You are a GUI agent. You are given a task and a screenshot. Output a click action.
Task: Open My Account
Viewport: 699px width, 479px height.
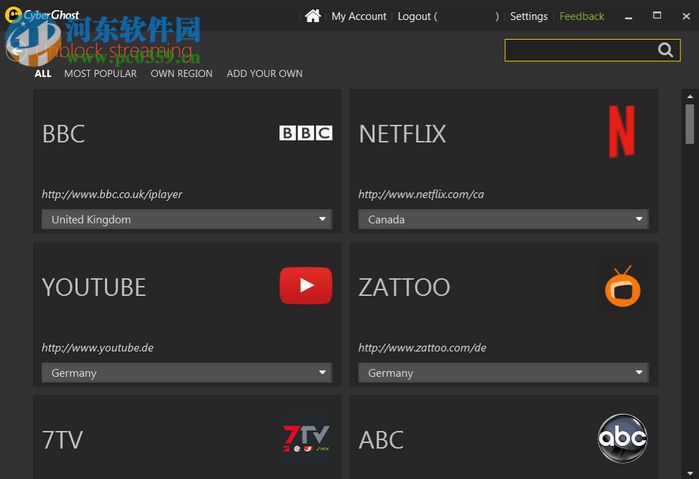coord(359,17)
